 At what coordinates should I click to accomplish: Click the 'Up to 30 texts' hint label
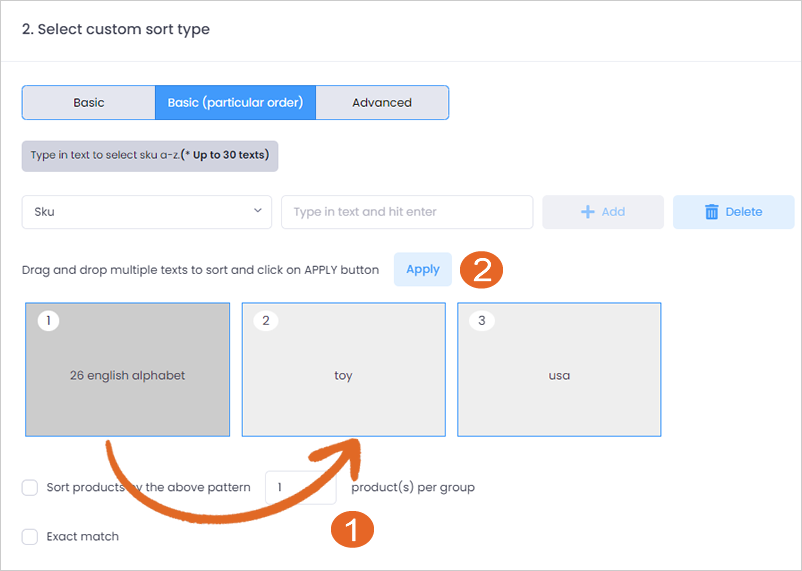click(150, 156)
